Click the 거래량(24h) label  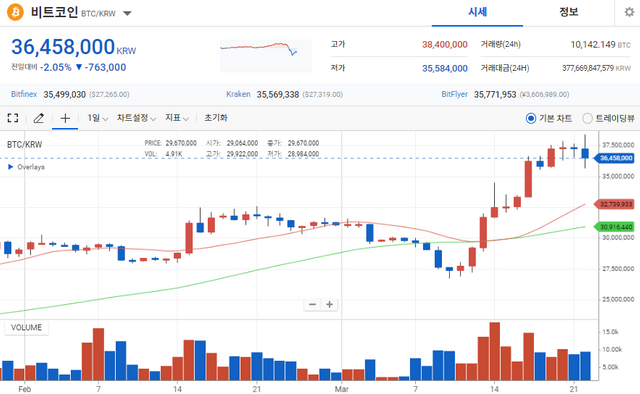click(500, 44)
